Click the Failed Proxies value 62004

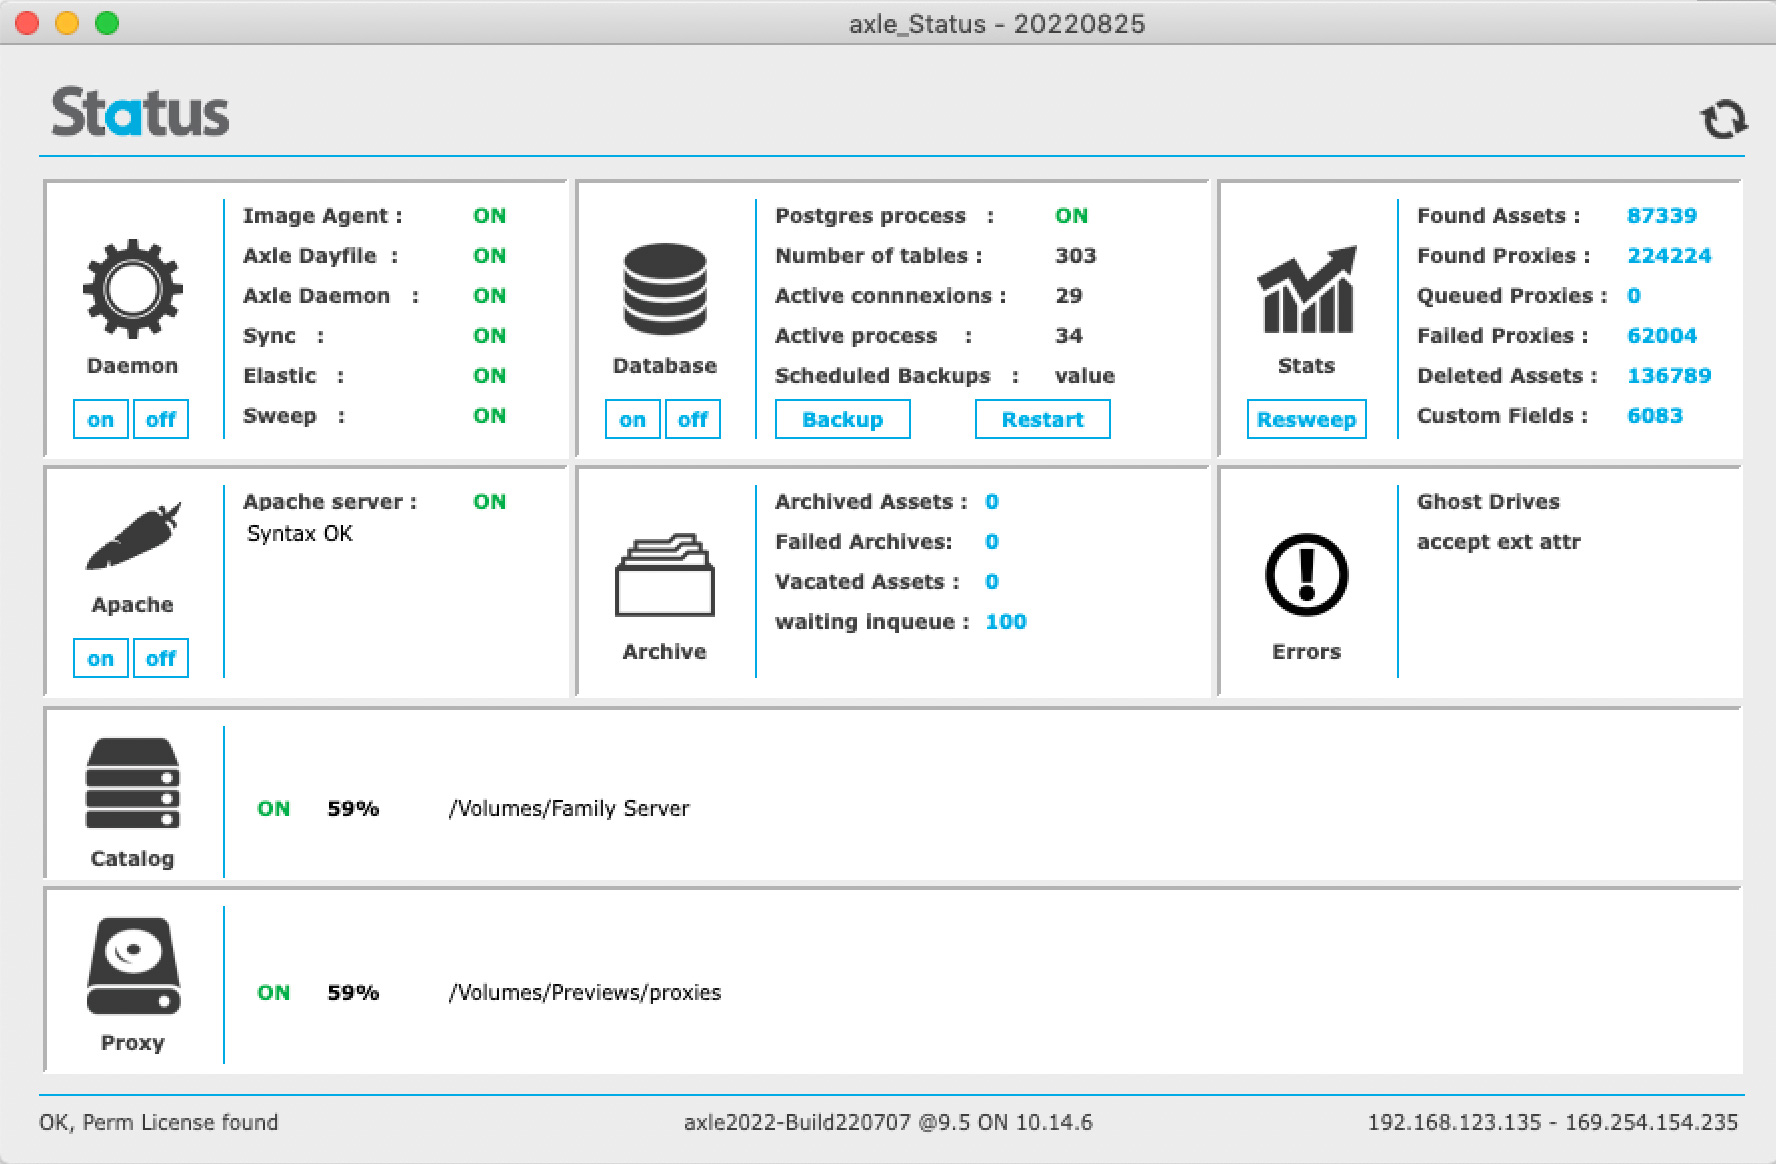[1662, 335]
